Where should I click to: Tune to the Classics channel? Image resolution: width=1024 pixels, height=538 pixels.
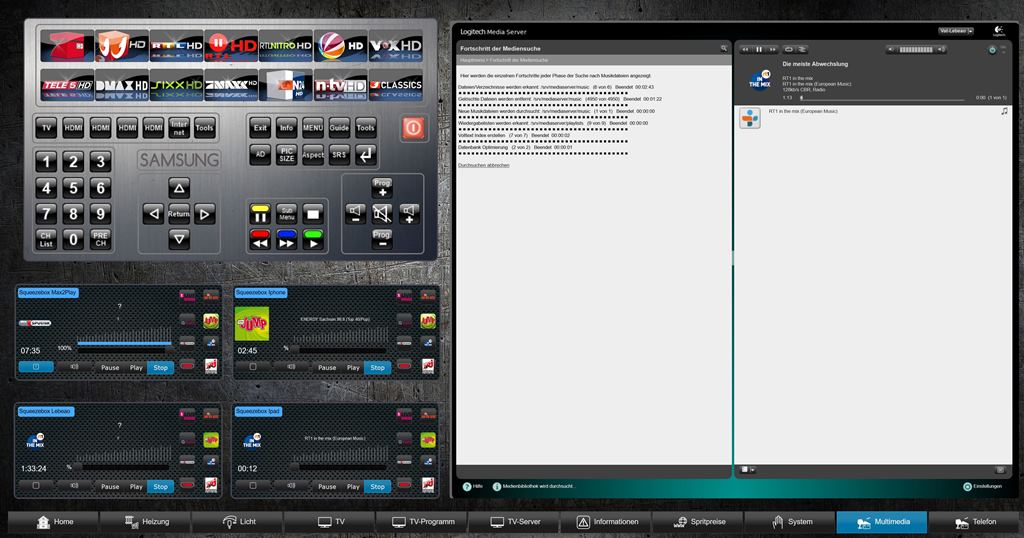(395, 86)
